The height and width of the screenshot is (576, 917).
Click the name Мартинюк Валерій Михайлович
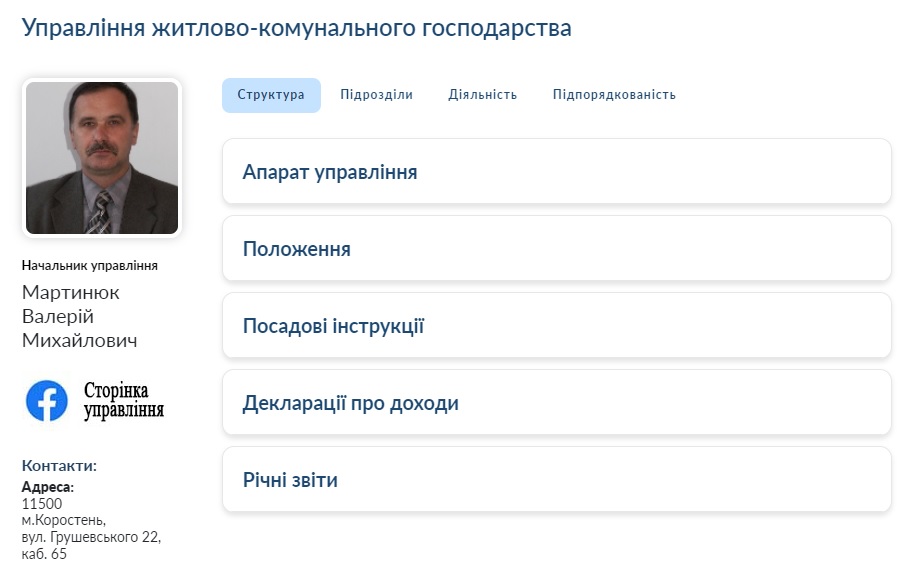click(x=80, y=316)
